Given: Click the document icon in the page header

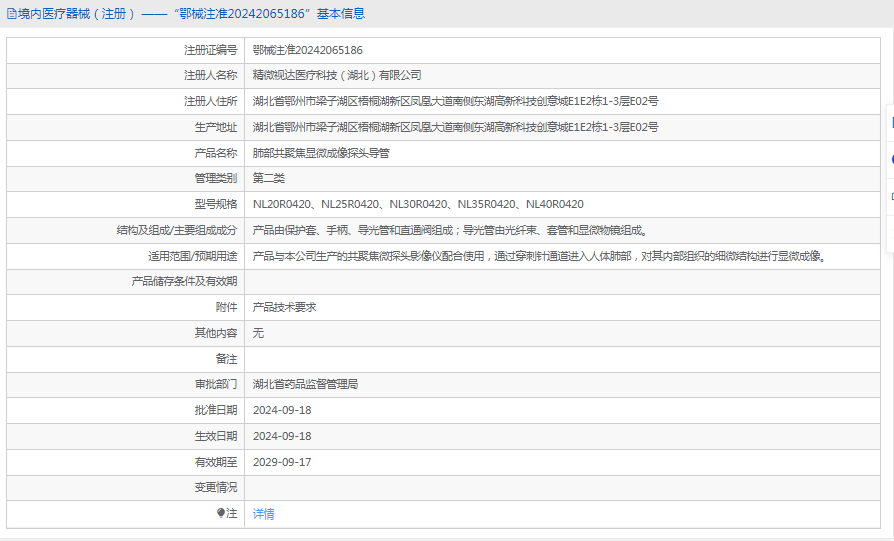Looking at the screenshot, I should pos(11,14).
